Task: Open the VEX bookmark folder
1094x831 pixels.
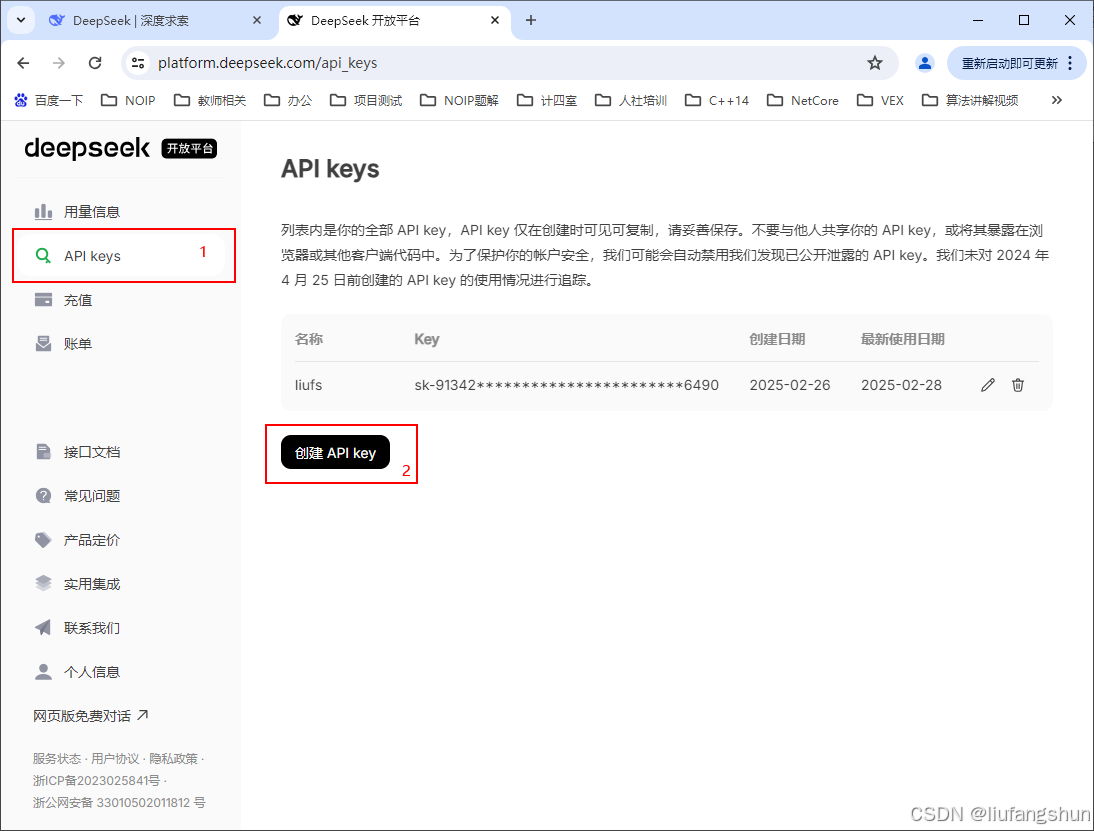Action: [881, 100]
